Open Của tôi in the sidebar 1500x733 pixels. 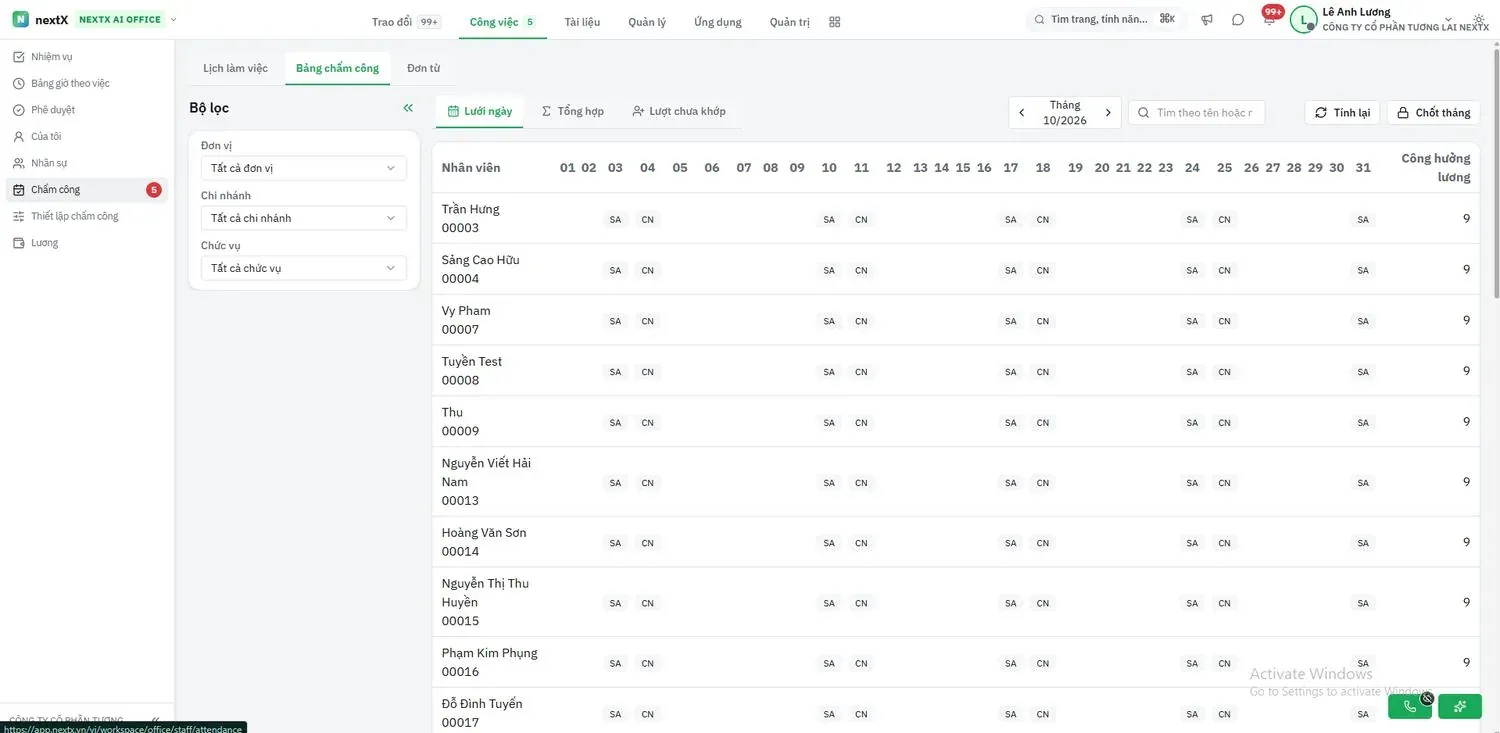click(87, 136)
